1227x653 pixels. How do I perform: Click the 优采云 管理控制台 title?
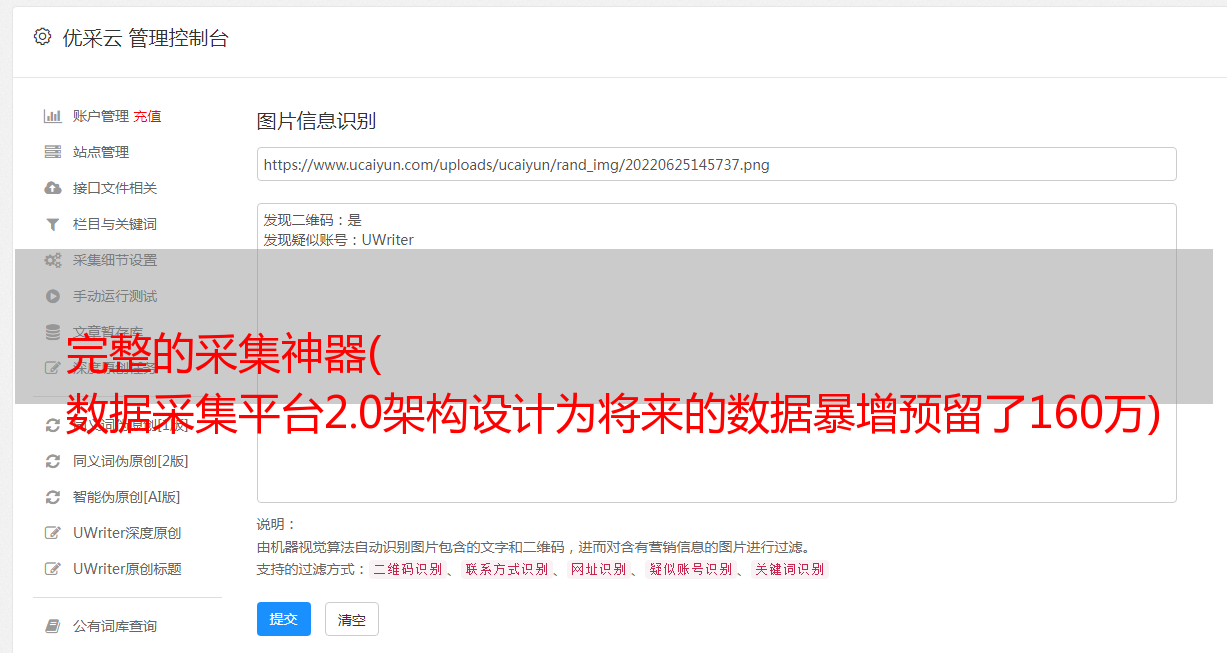pos(145,38)
